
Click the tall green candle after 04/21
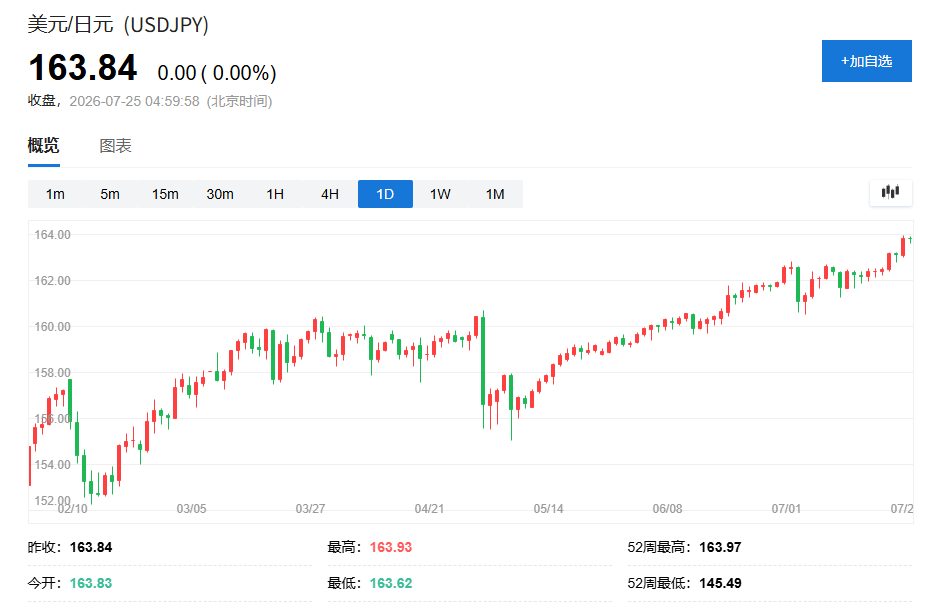(483, 362)
